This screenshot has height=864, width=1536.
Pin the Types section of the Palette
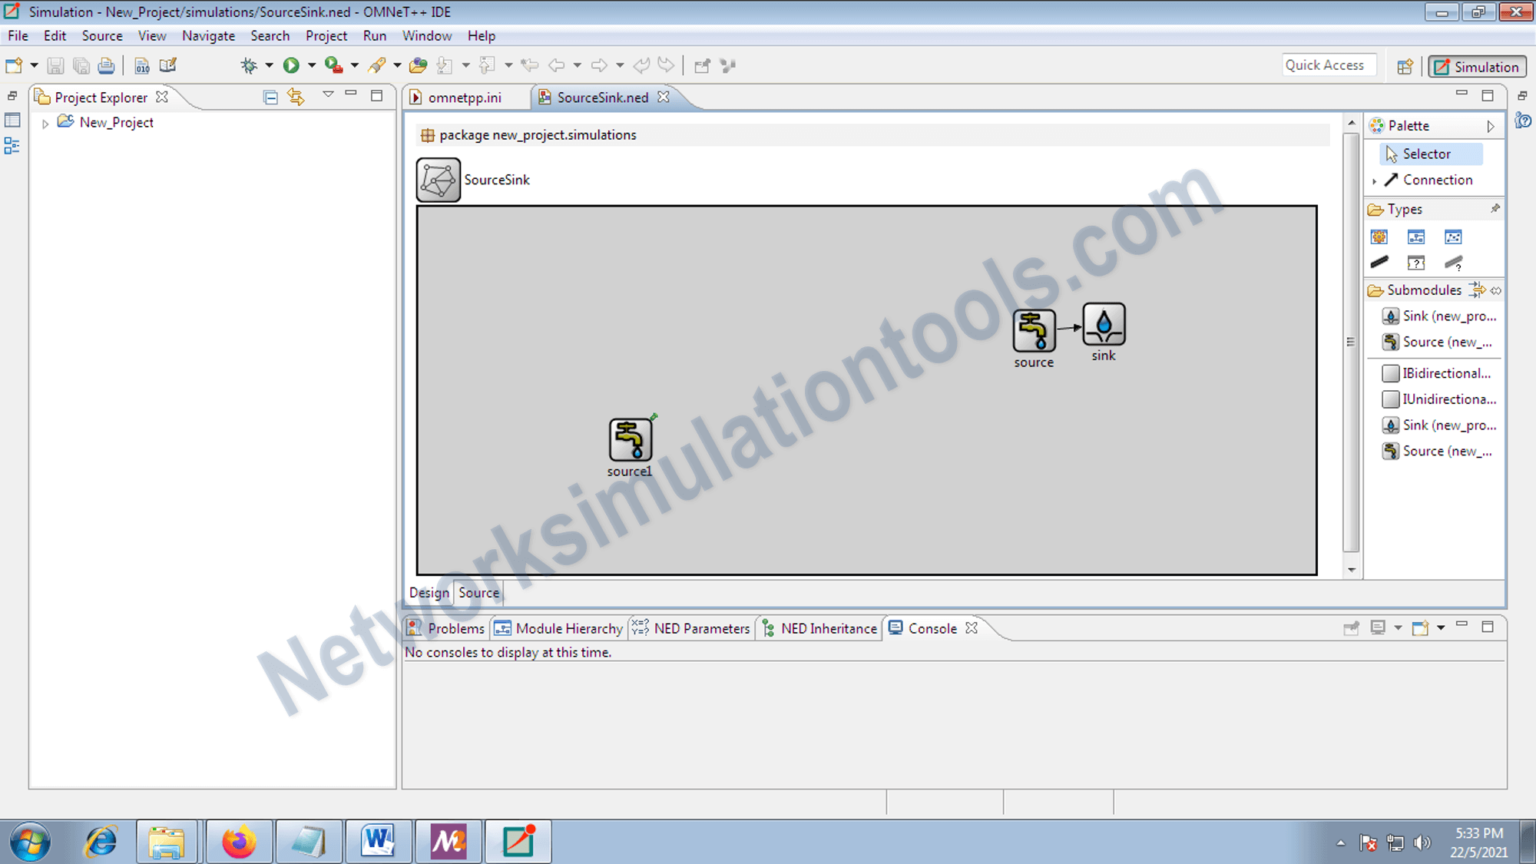pos(1496,208)
